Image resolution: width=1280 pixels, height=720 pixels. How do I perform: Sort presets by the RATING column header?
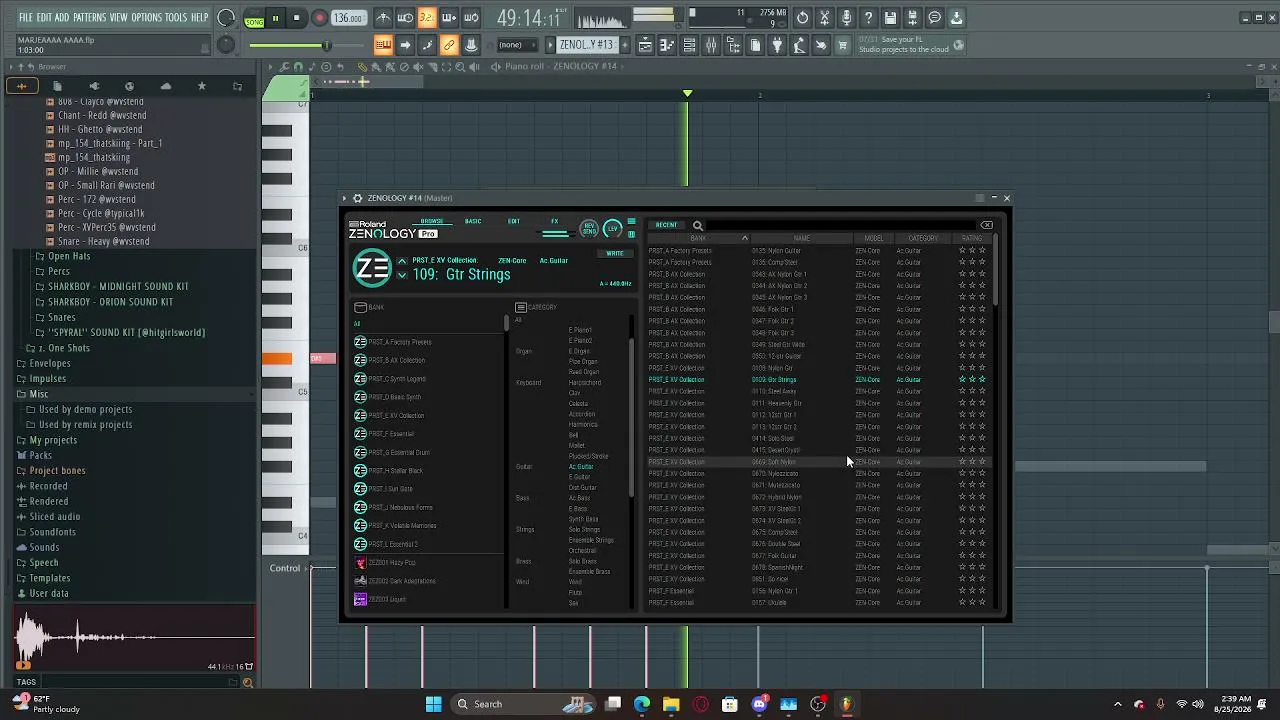click(x=971, y=238)
